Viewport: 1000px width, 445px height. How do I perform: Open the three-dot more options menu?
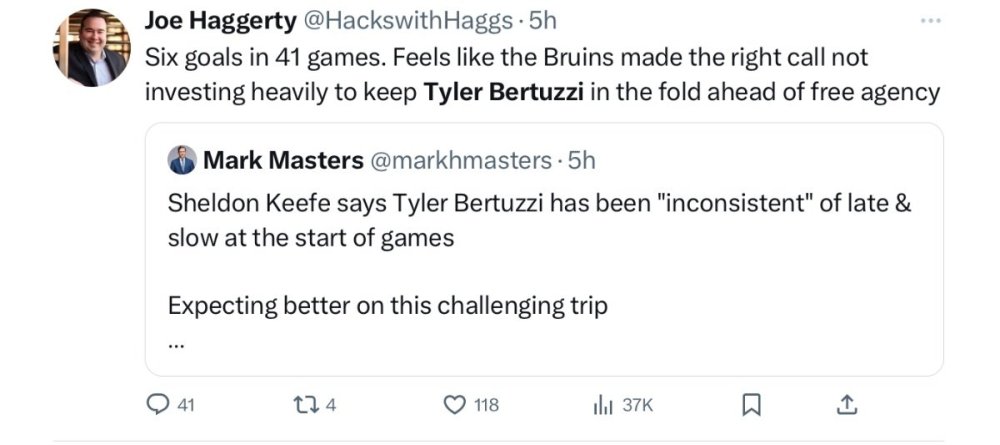tap(929, 21)
